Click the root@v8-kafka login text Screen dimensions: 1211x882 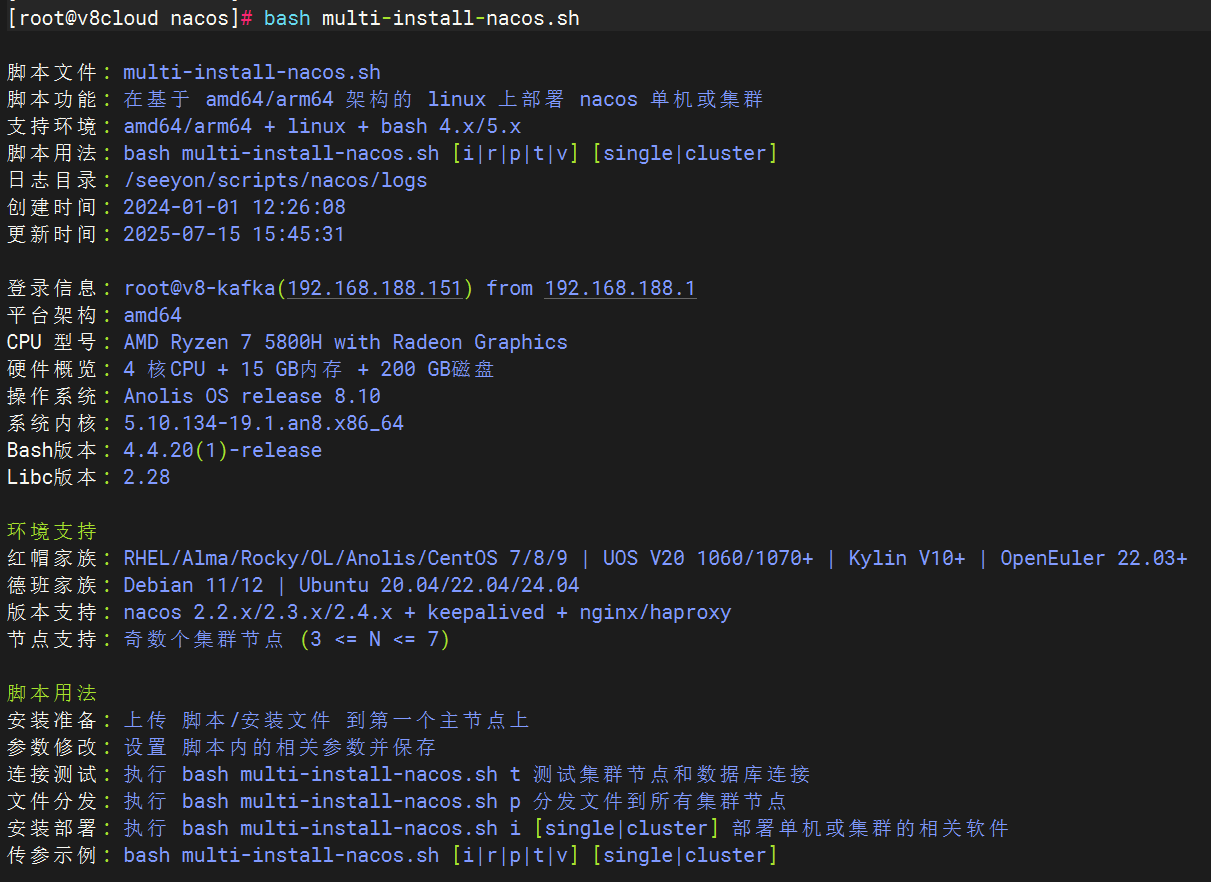point(199,288)
